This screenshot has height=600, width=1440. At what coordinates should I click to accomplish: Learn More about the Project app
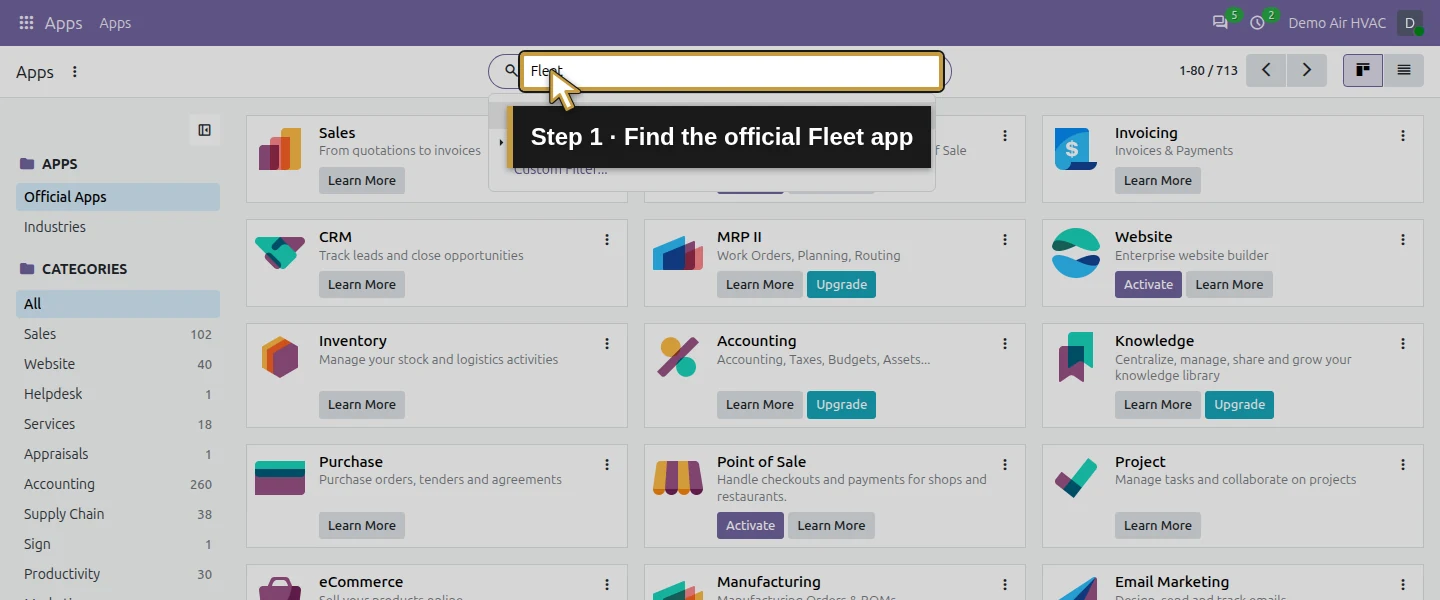[x=1158, y=525]
